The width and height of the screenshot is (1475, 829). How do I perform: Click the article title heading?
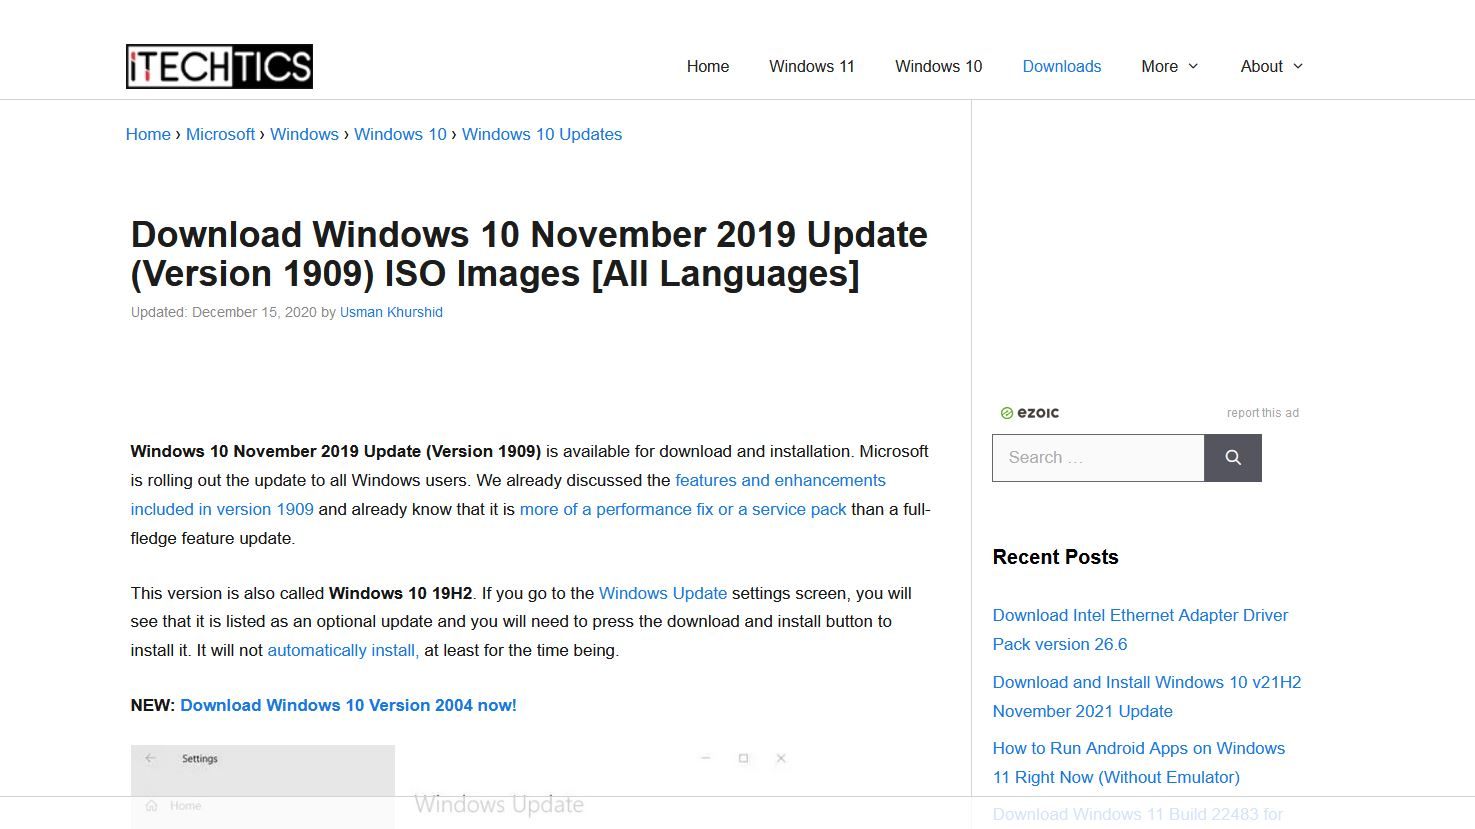pos(529,254)
